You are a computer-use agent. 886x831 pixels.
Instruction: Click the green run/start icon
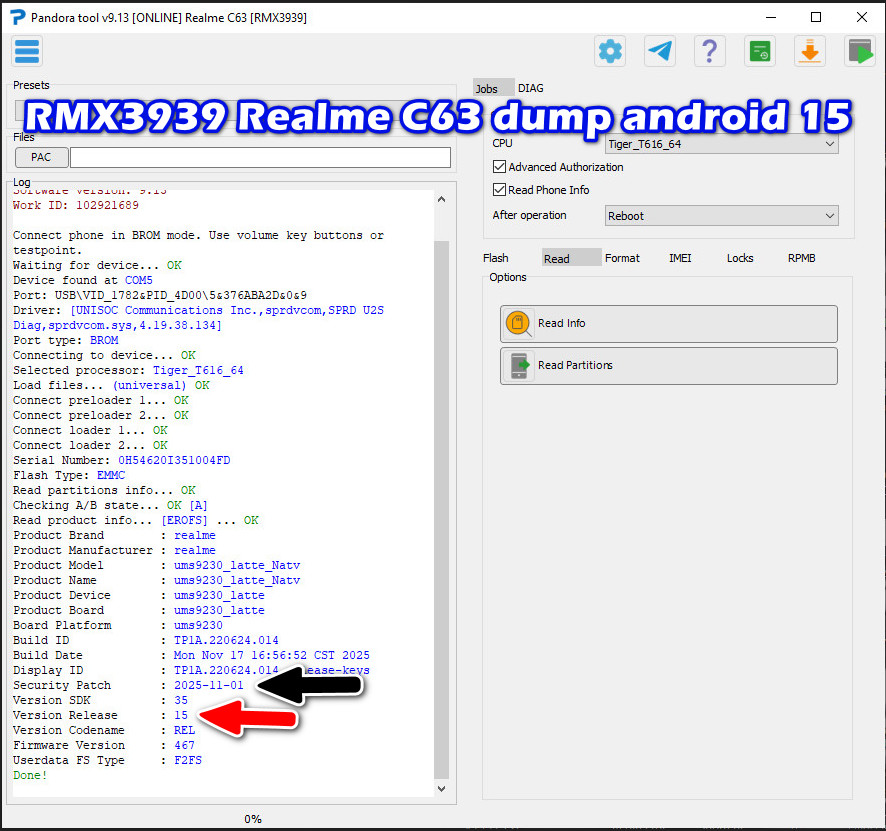(860, 52)
